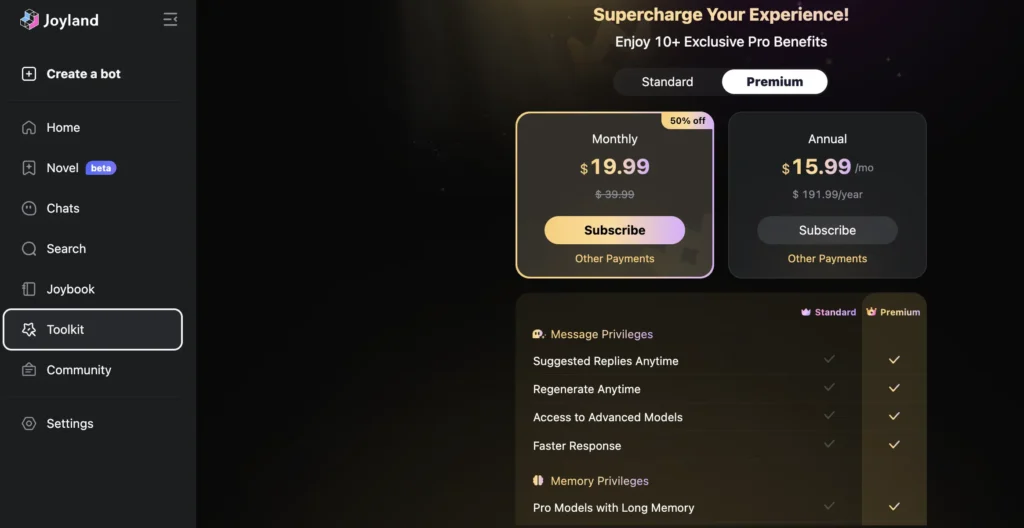Subscribe to the Annual $15.99 plan
The image size is (1024, 528).
(827, 230)
